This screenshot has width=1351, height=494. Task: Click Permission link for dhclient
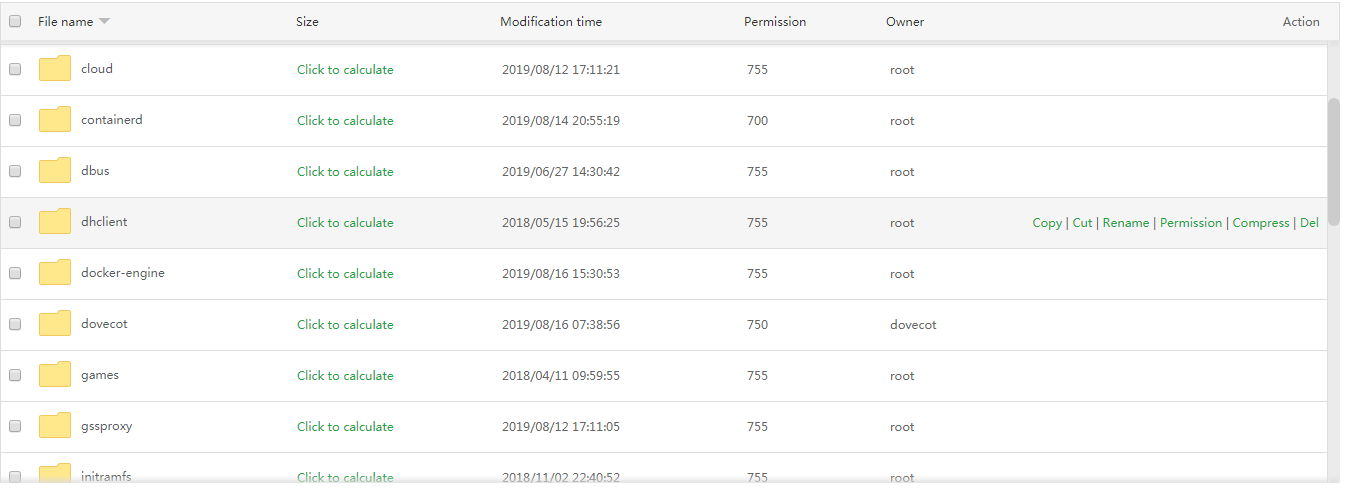[1190, 223]
